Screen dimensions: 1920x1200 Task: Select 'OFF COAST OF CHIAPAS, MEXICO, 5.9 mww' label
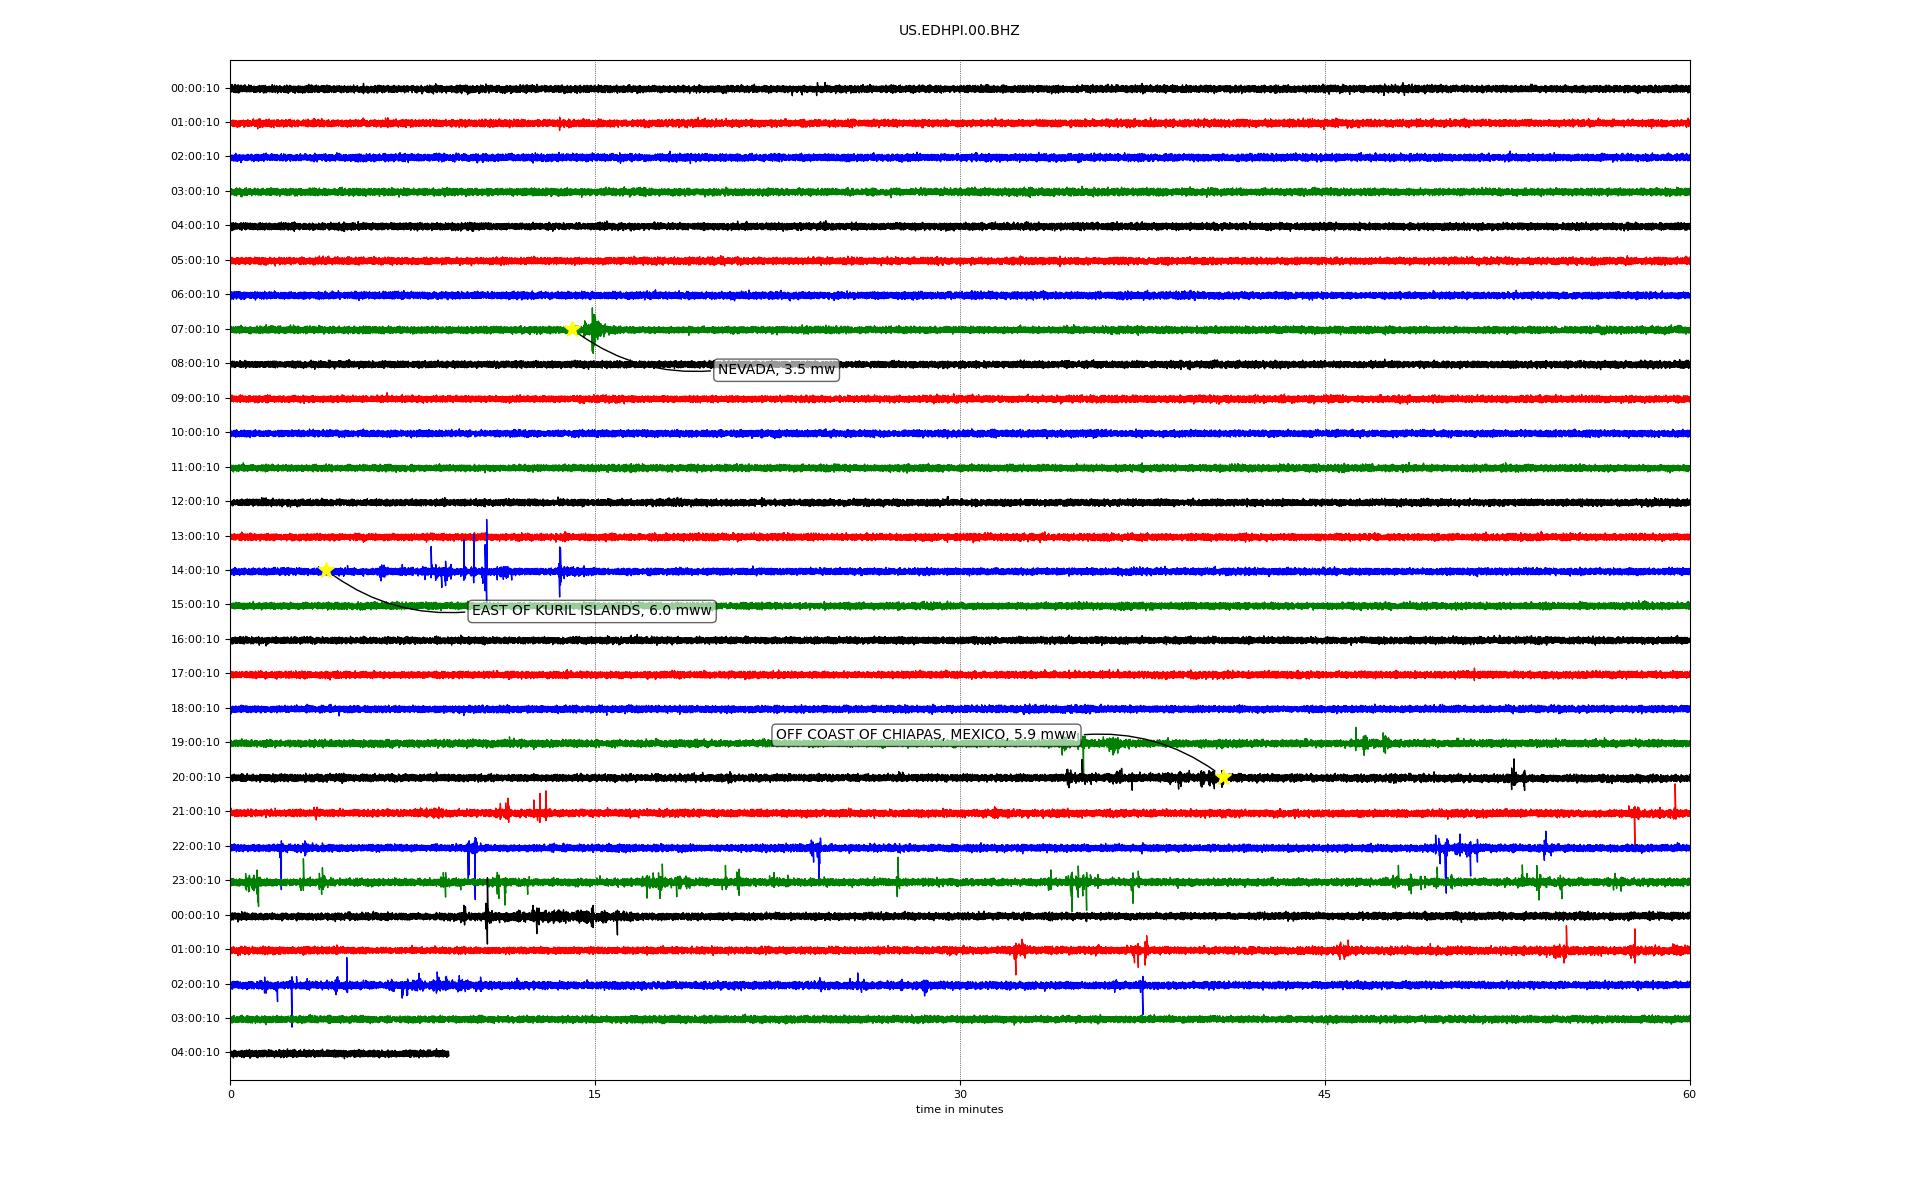pyautogui.click(x=926, y=735)
